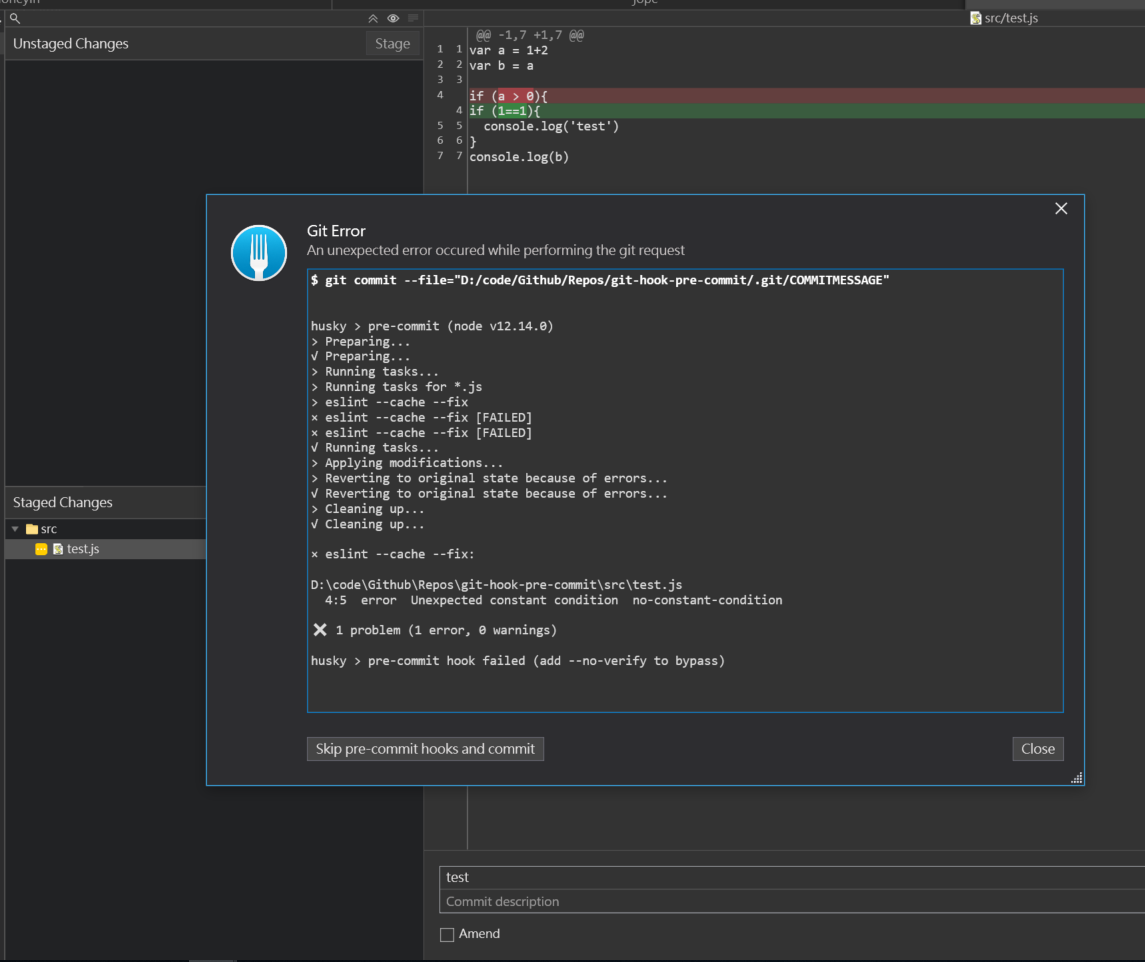Click the diff hunk header @@ -1,7 +1,7 @@
Viewport: 1145px width, 962px height.
529,35
